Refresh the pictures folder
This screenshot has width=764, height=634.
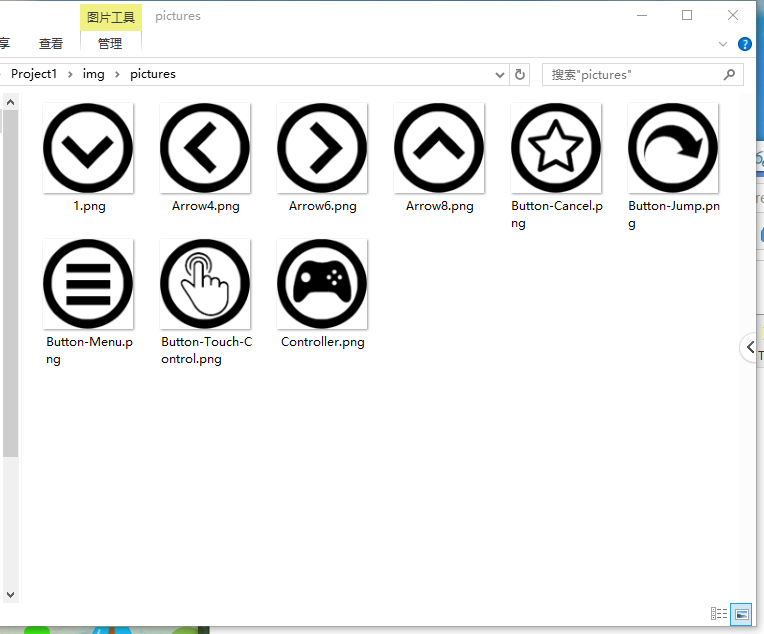[x=520, y=75]
